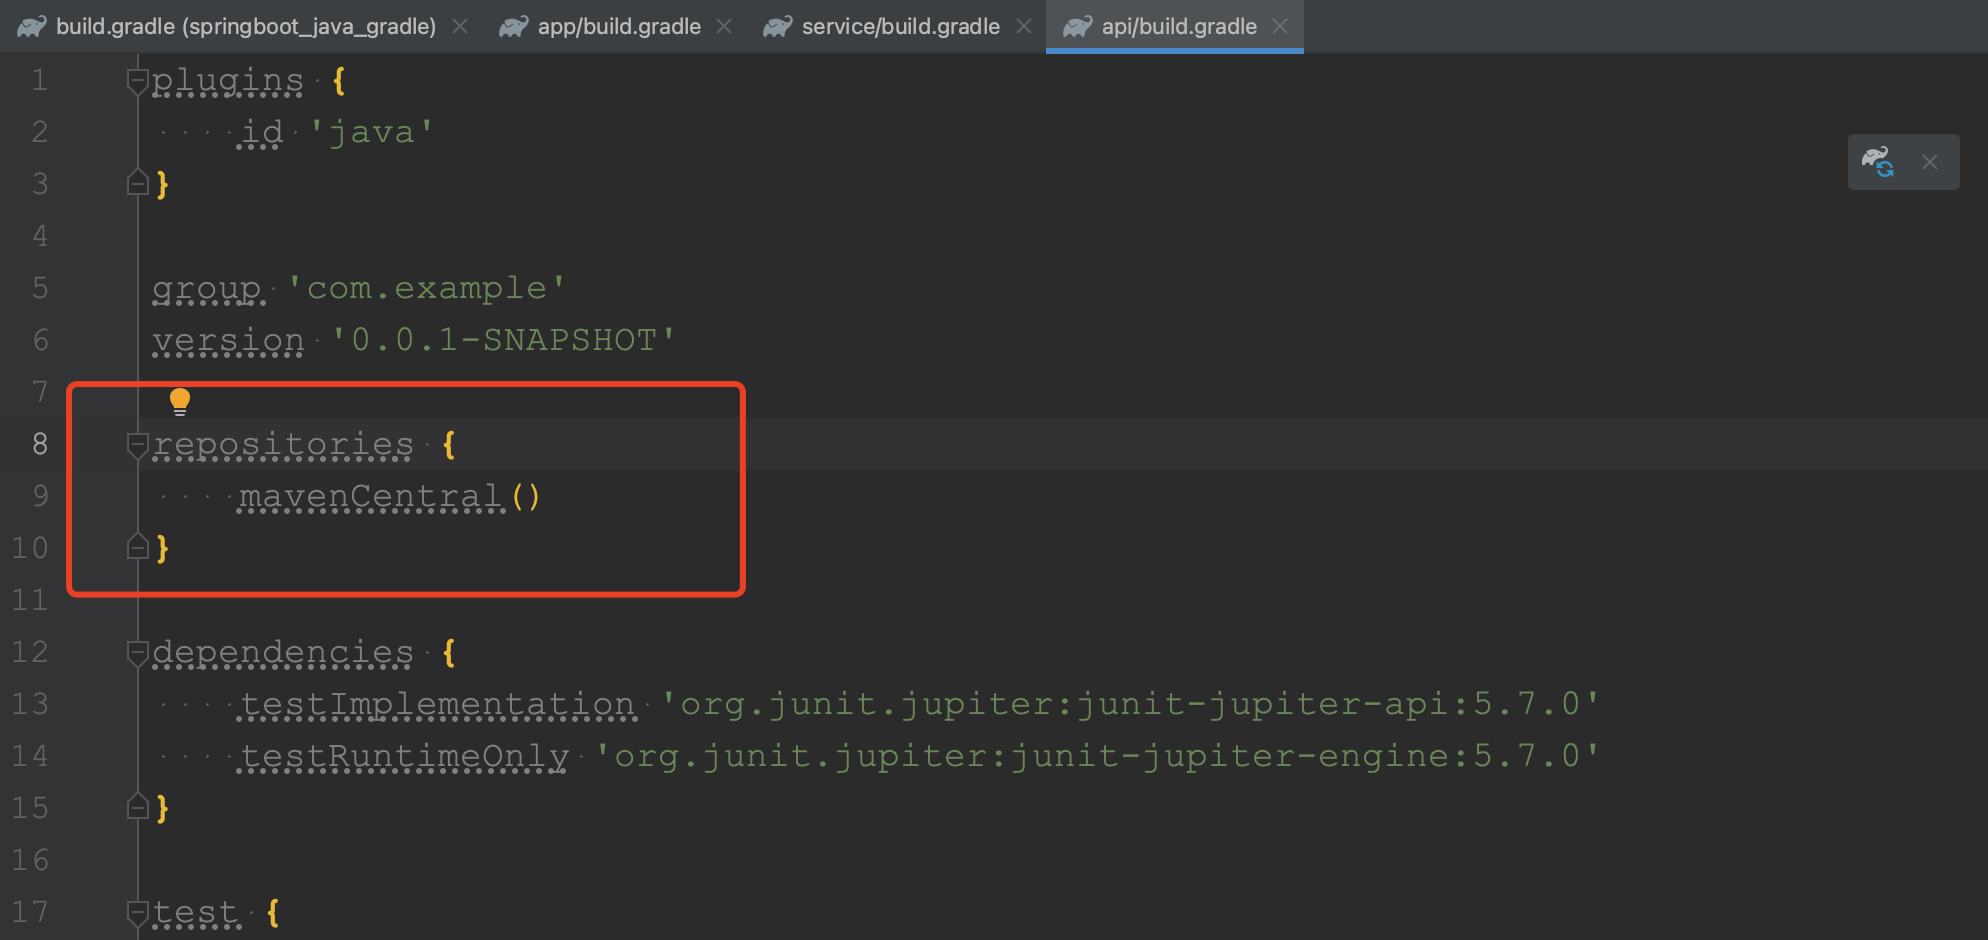Open the yellow lightbulb quick-fix menu
Image resolution: width=1988 pixels, height=940 pixels.
pos(180,401)
